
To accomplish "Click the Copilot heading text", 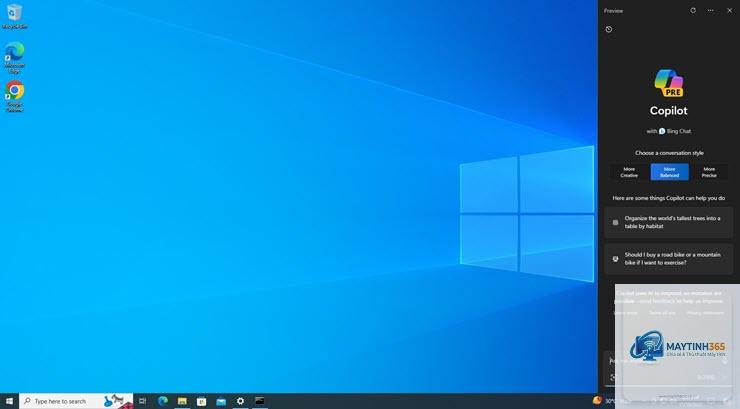I will pyautogui.click(x=668, y=111).
